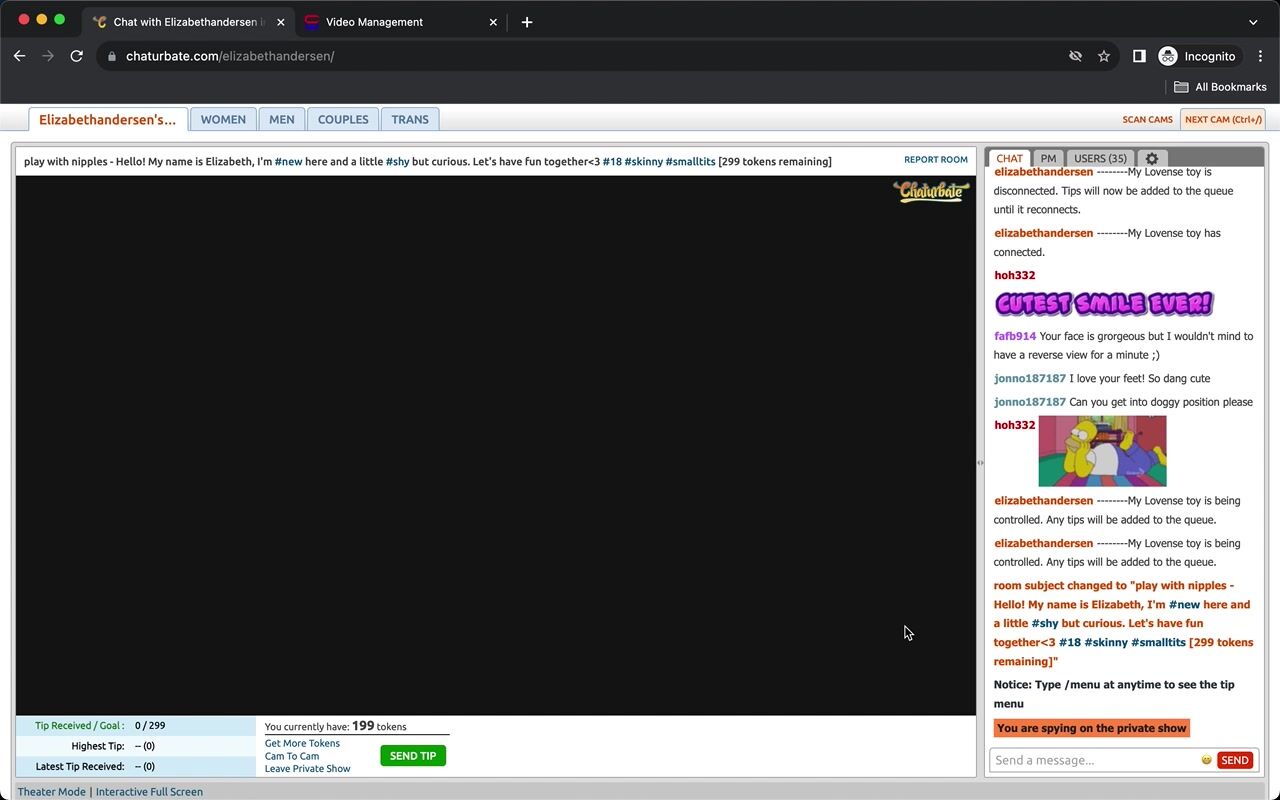Reload the page with the refresh icon

tap(76, 56)
